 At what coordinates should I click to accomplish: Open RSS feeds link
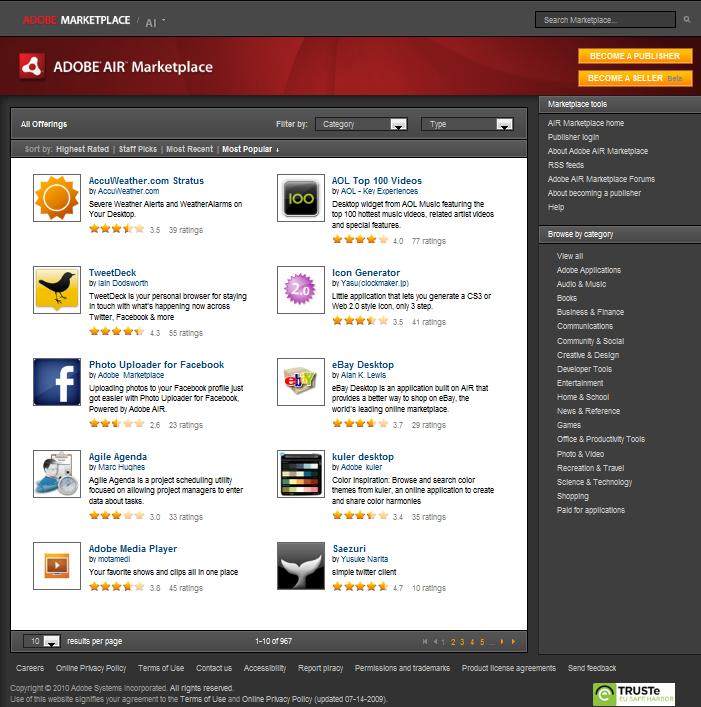coord(566,165)
